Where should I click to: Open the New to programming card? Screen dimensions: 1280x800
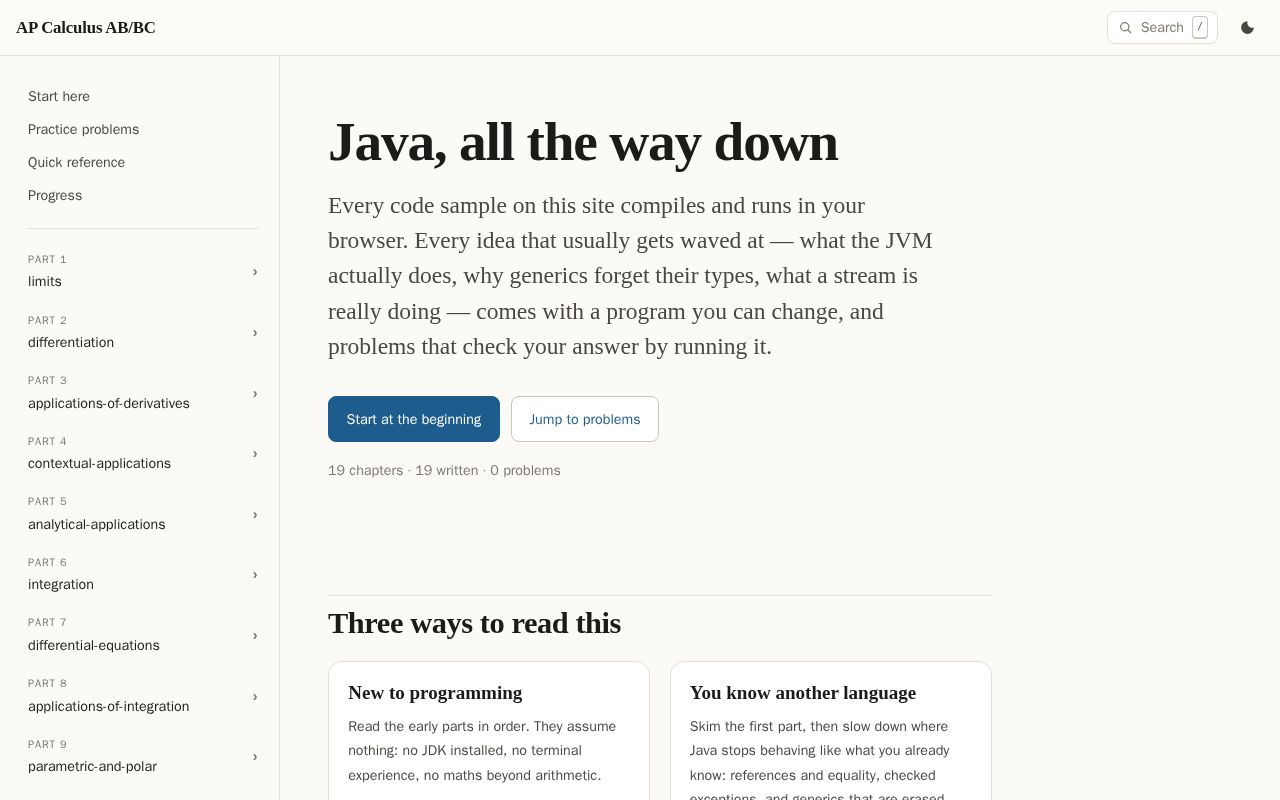pyautogui.click(x=489, y=730)
